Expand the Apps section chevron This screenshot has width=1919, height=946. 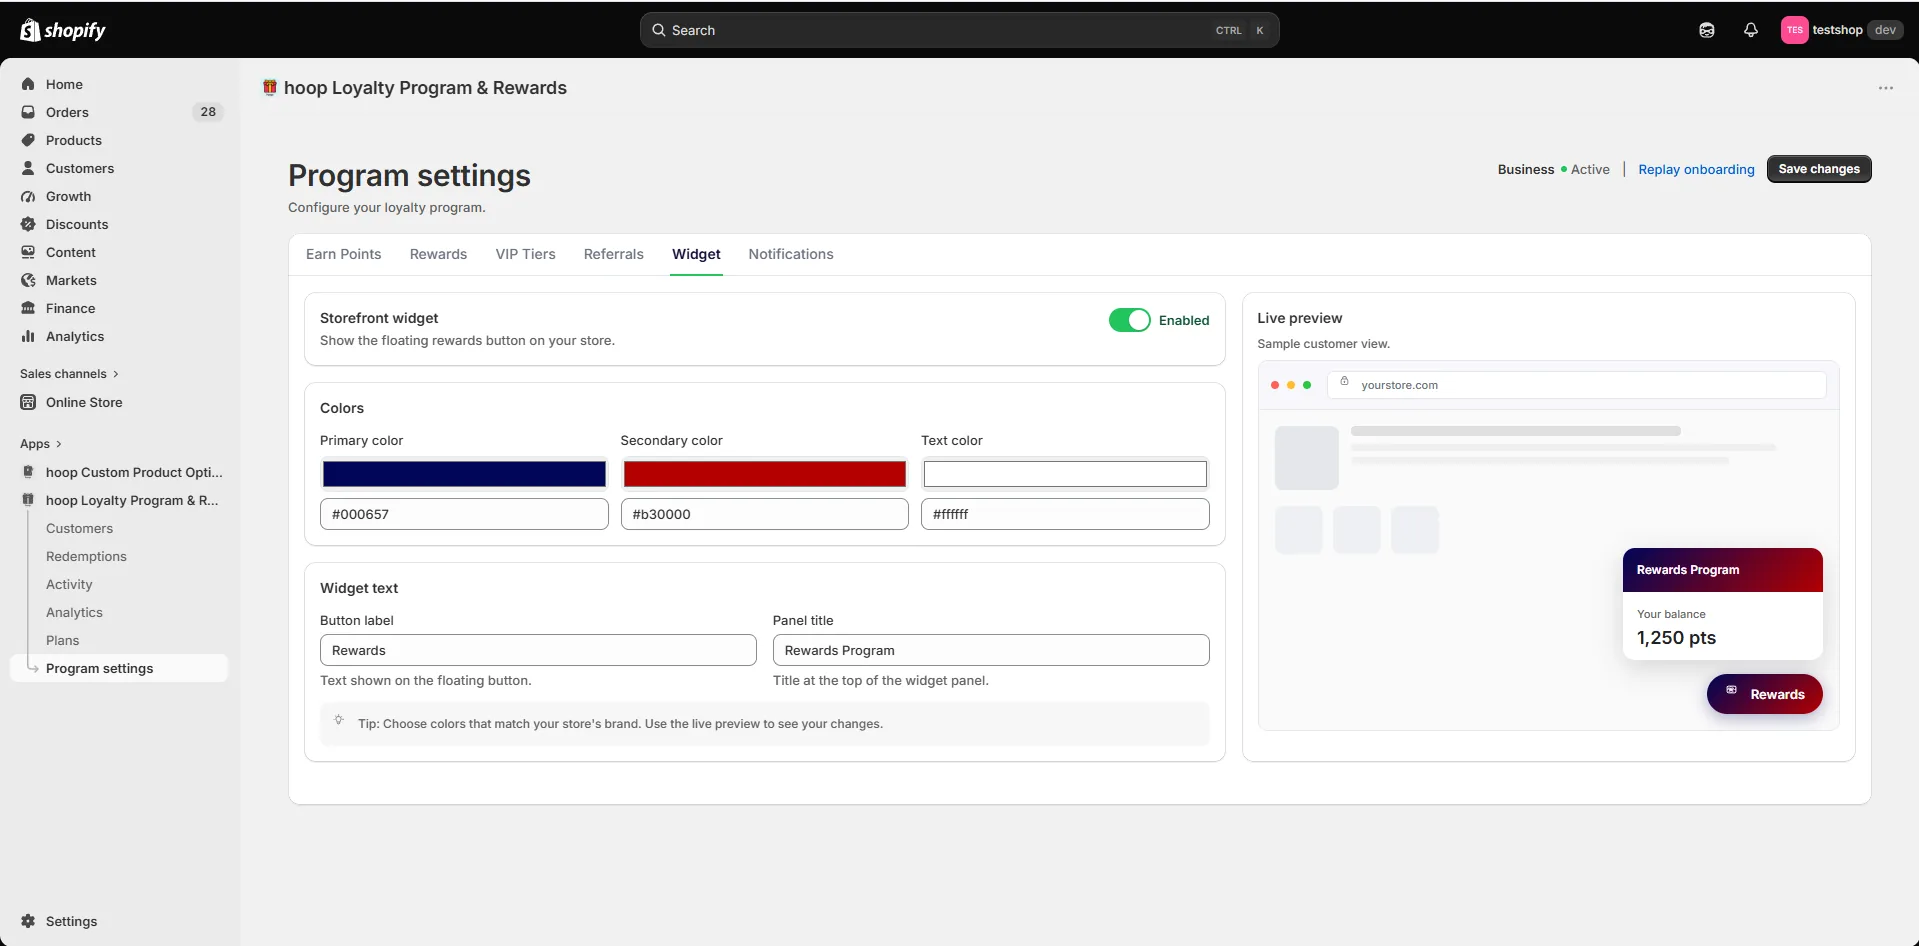pos(58,444)
